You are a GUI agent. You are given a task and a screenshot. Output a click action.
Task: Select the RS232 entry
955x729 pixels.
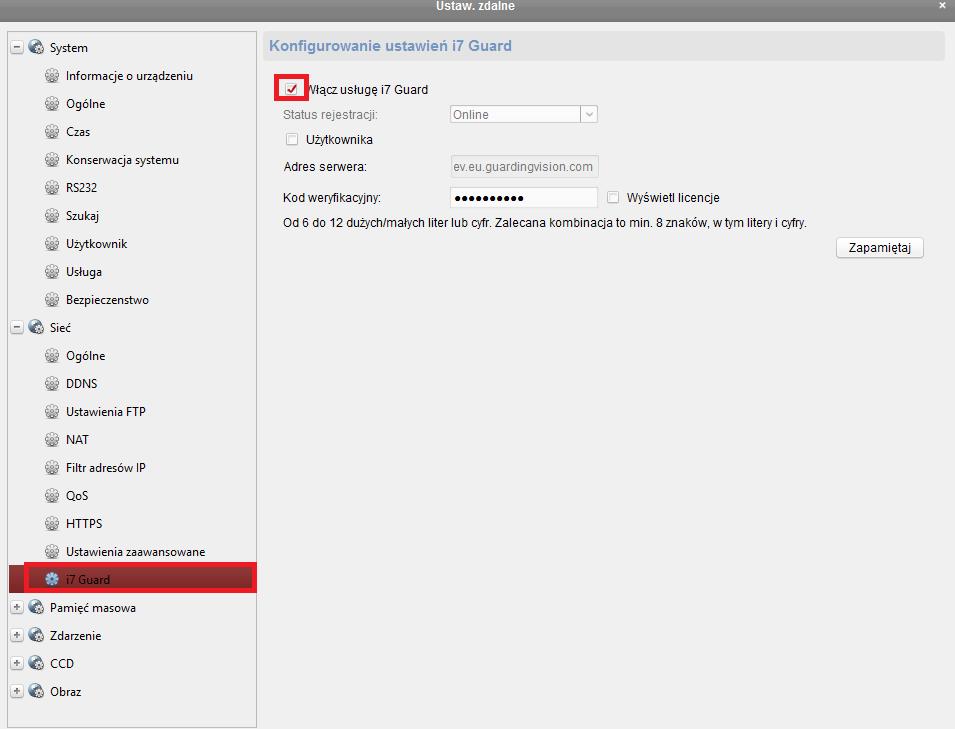pyautogui.click(x=82, y=188)
